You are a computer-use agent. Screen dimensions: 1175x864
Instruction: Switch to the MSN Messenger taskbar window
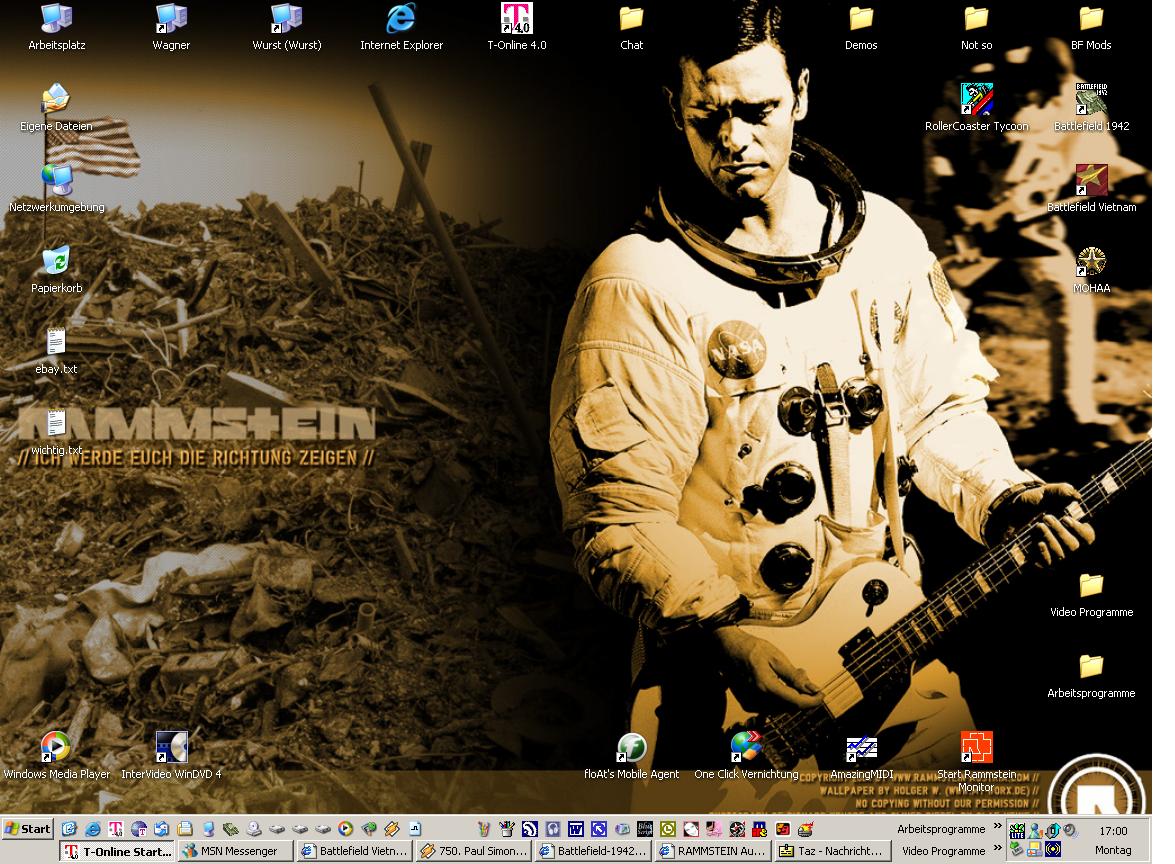235,851
